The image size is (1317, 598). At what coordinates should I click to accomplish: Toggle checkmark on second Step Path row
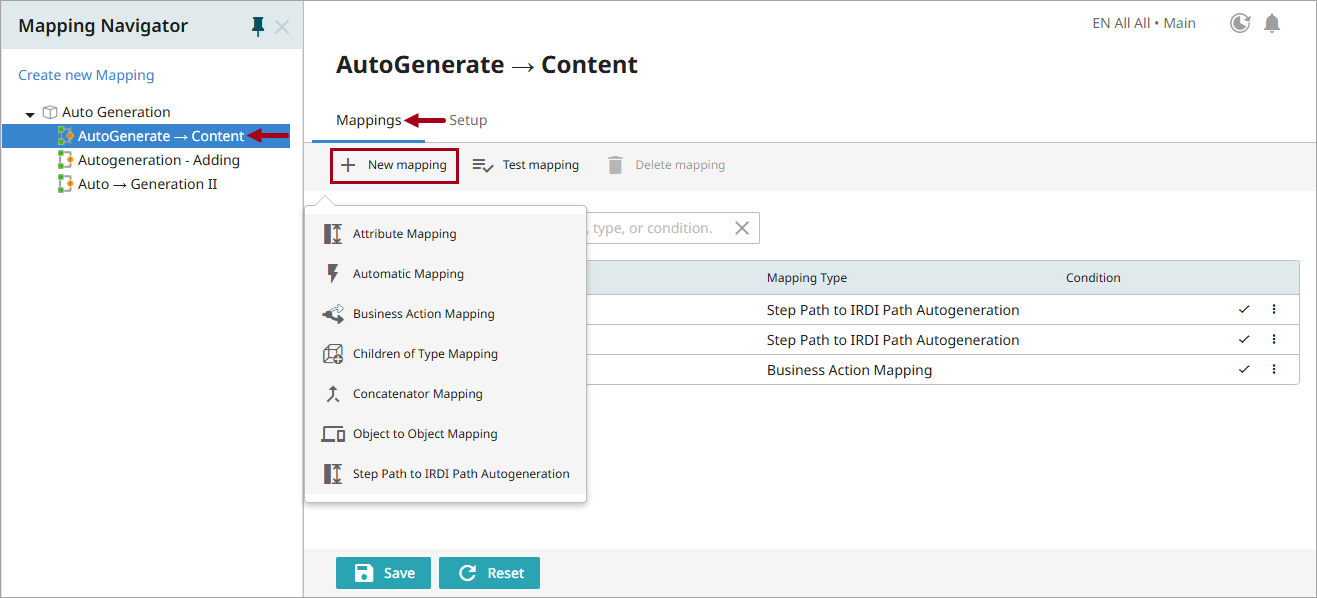(x=1244, y=340)
